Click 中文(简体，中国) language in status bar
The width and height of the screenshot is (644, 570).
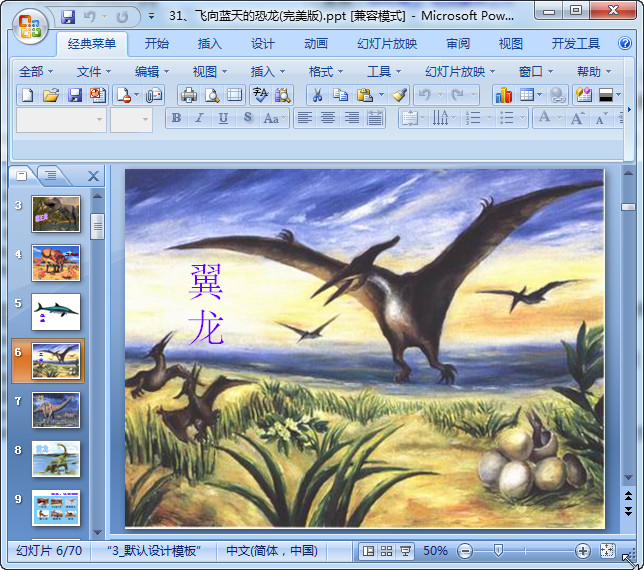coord(272,551)
